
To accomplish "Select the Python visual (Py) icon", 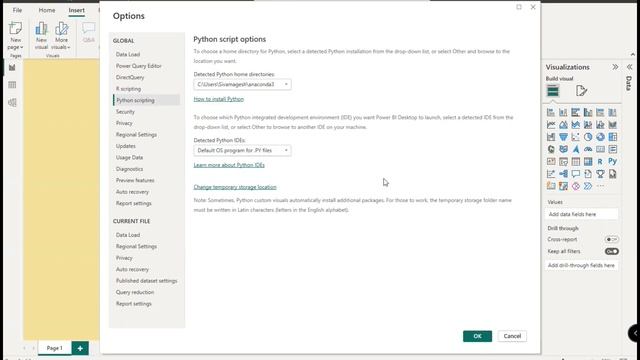I will [613, 161].
